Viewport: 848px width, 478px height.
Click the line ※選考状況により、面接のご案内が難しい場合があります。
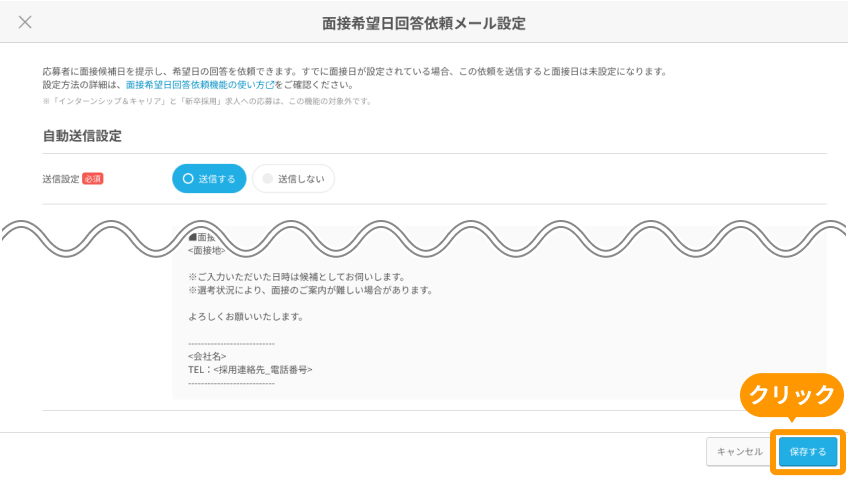(310, 290)
